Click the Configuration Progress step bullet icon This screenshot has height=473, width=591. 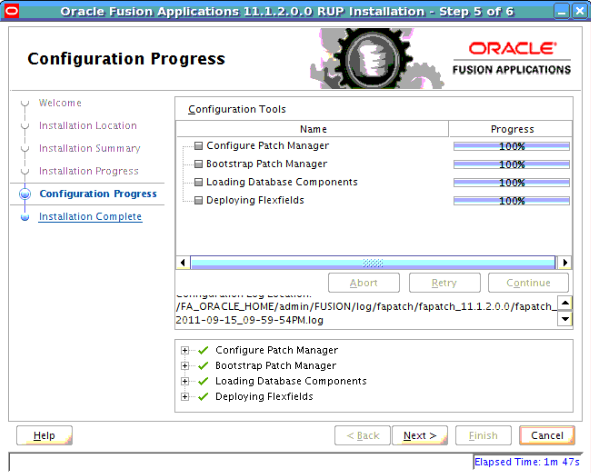pos(25,194)
